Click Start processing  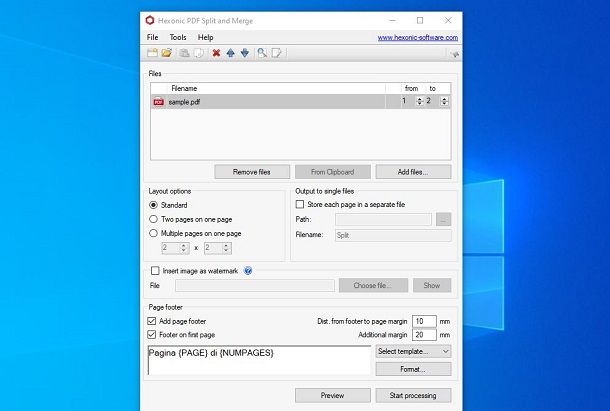(413, 395)
